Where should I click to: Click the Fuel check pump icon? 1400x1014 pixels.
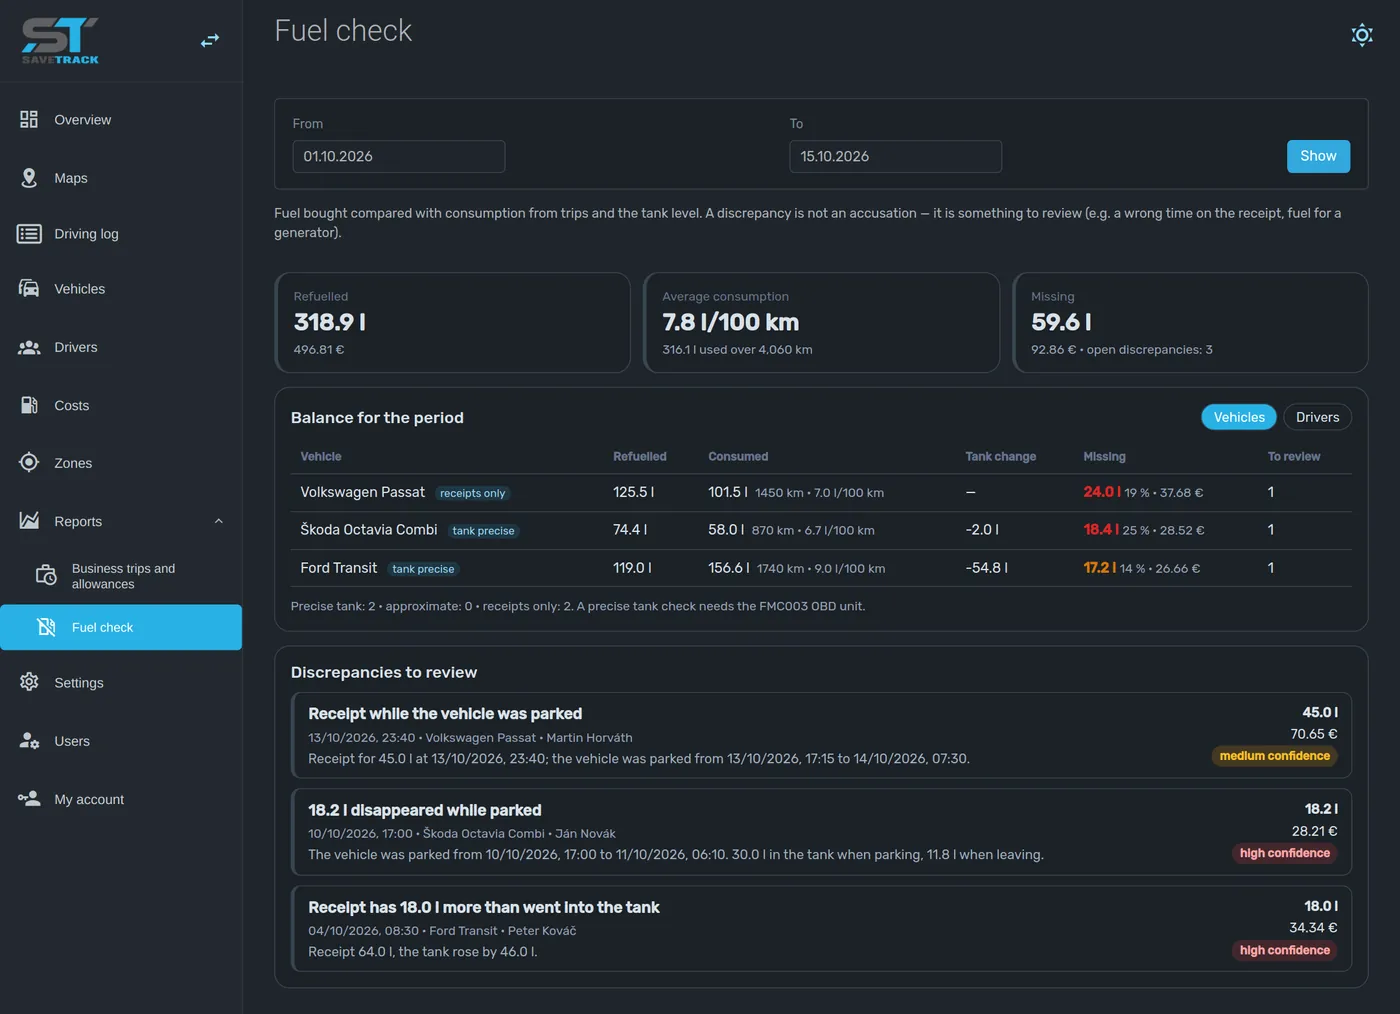(46, 628)
